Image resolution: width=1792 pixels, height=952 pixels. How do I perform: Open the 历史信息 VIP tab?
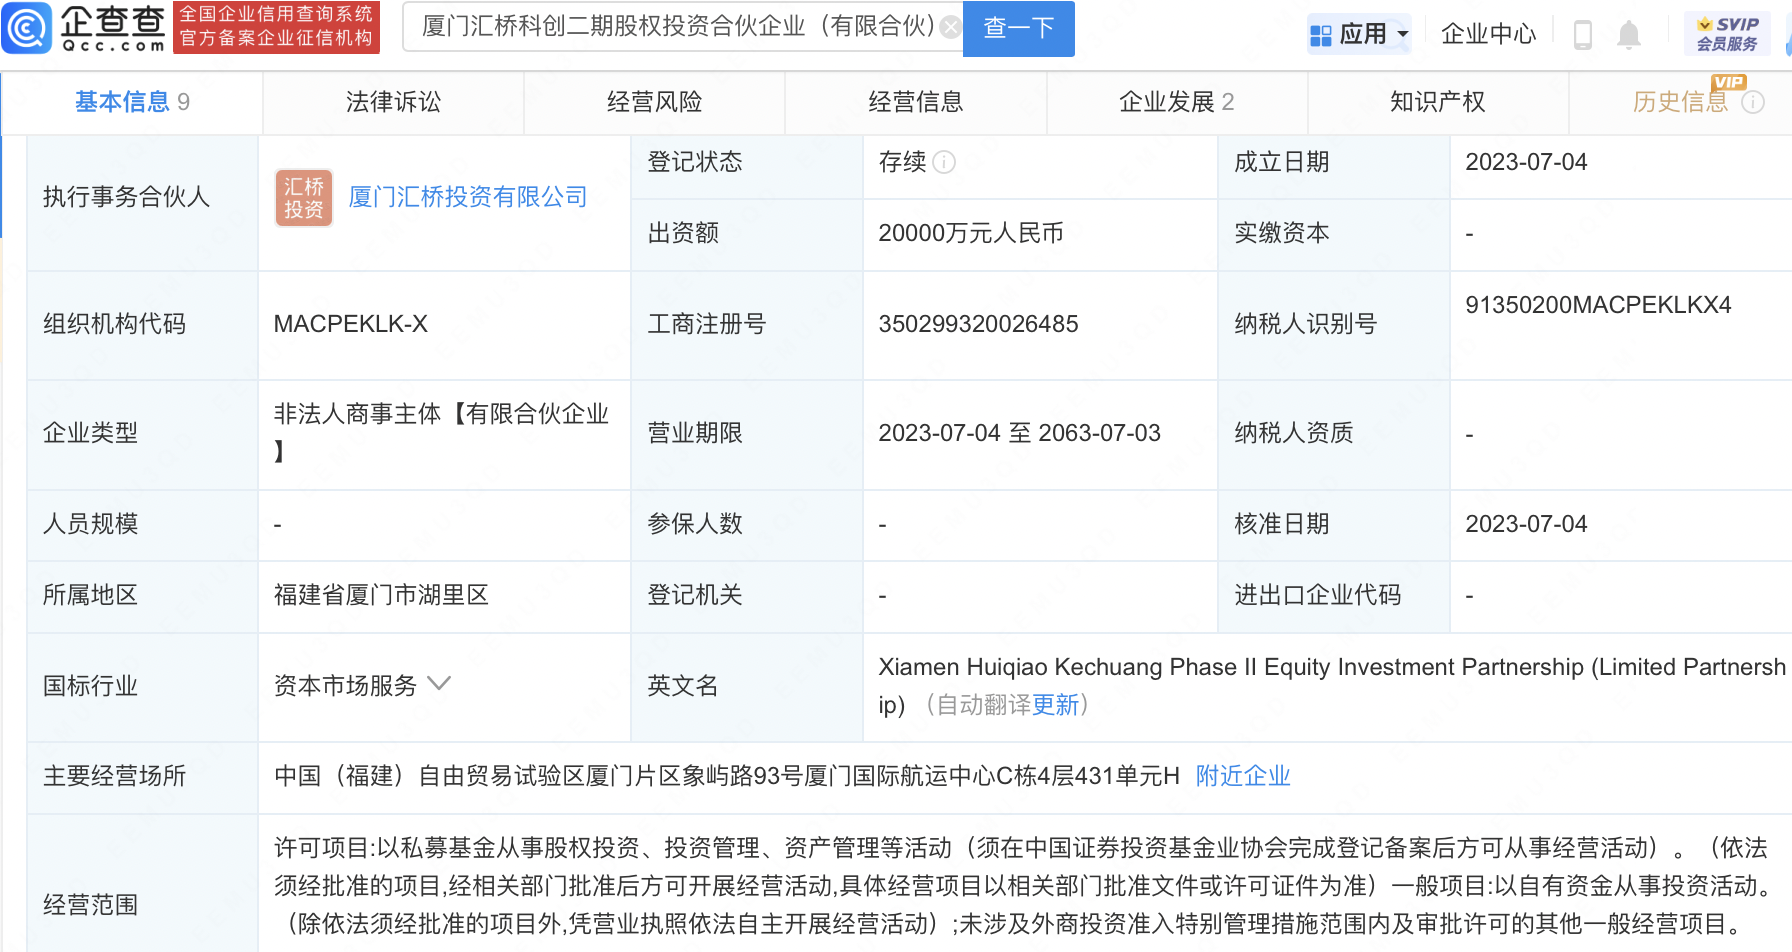(1680, 102)
